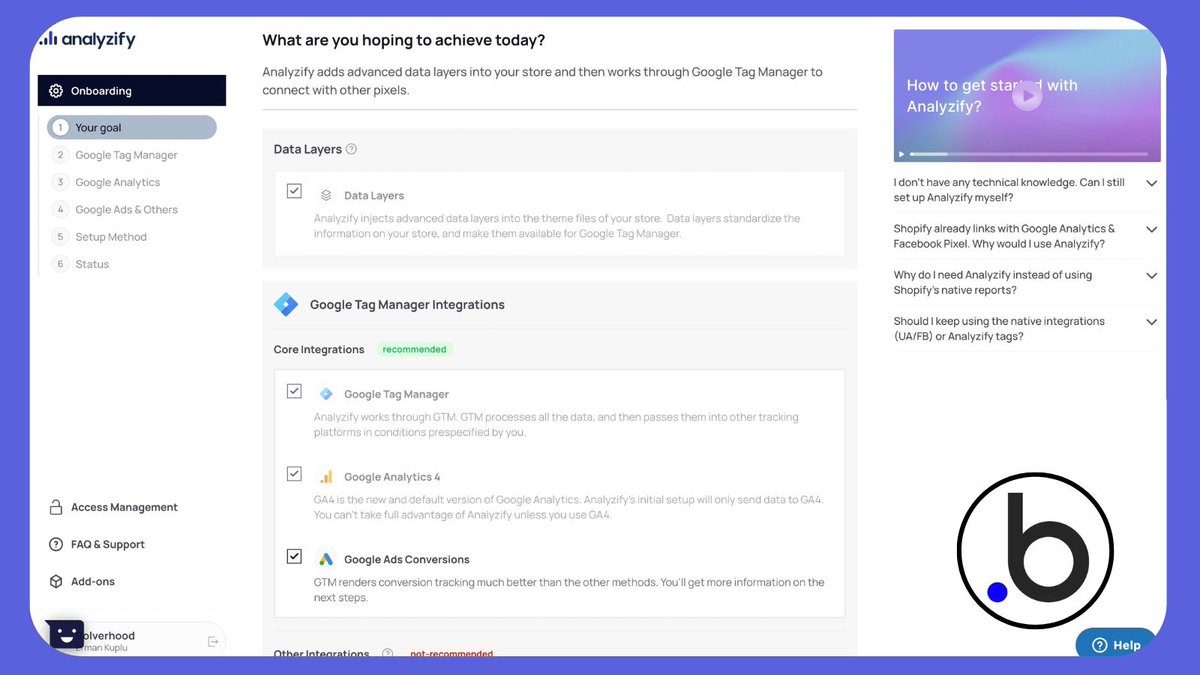Screen dimensions: 1200x675
Task: Click the small play control under video
Action: pyautogui.click(x=901, y=154)
